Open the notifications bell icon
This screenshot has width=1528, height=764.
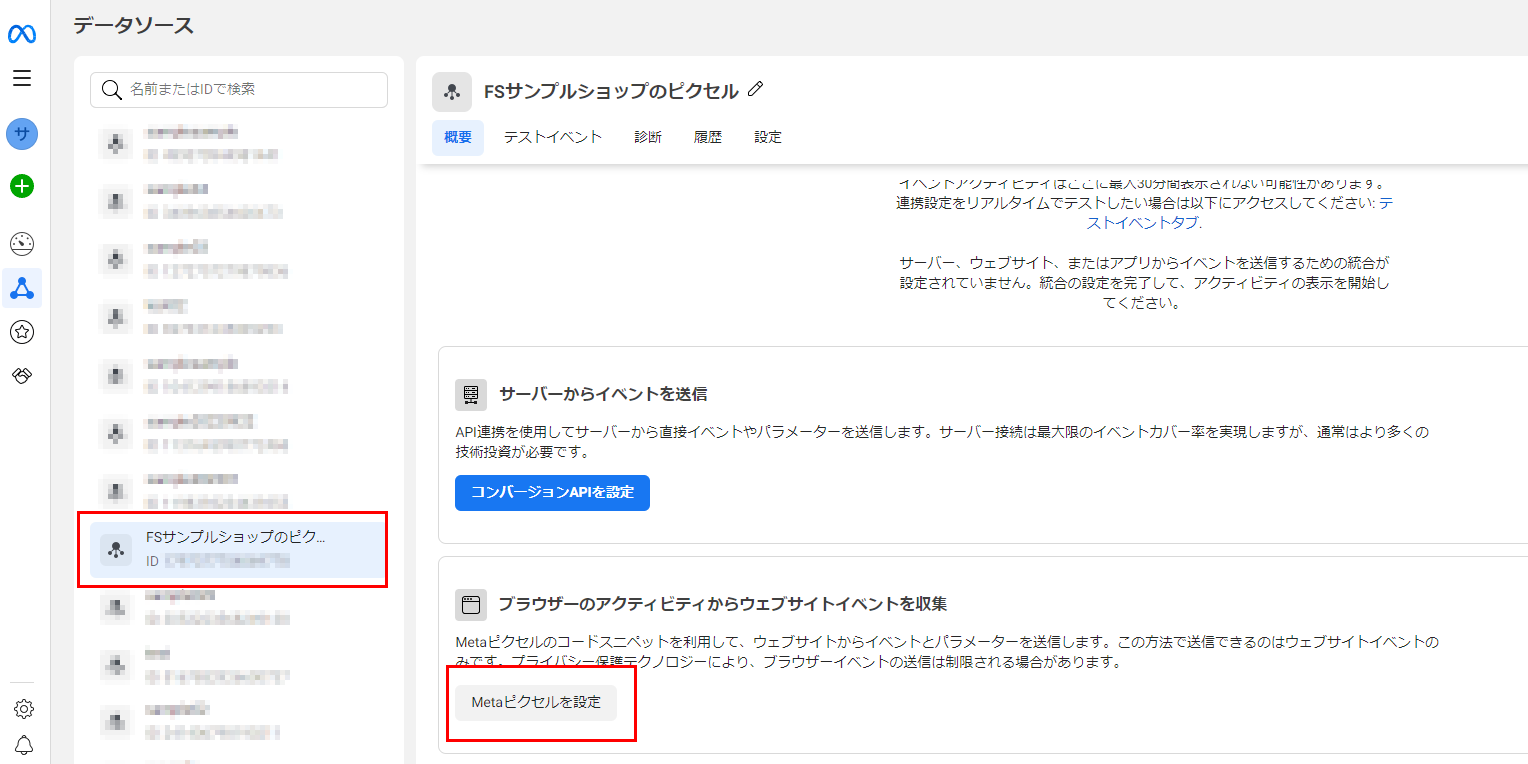pos(23,745)
